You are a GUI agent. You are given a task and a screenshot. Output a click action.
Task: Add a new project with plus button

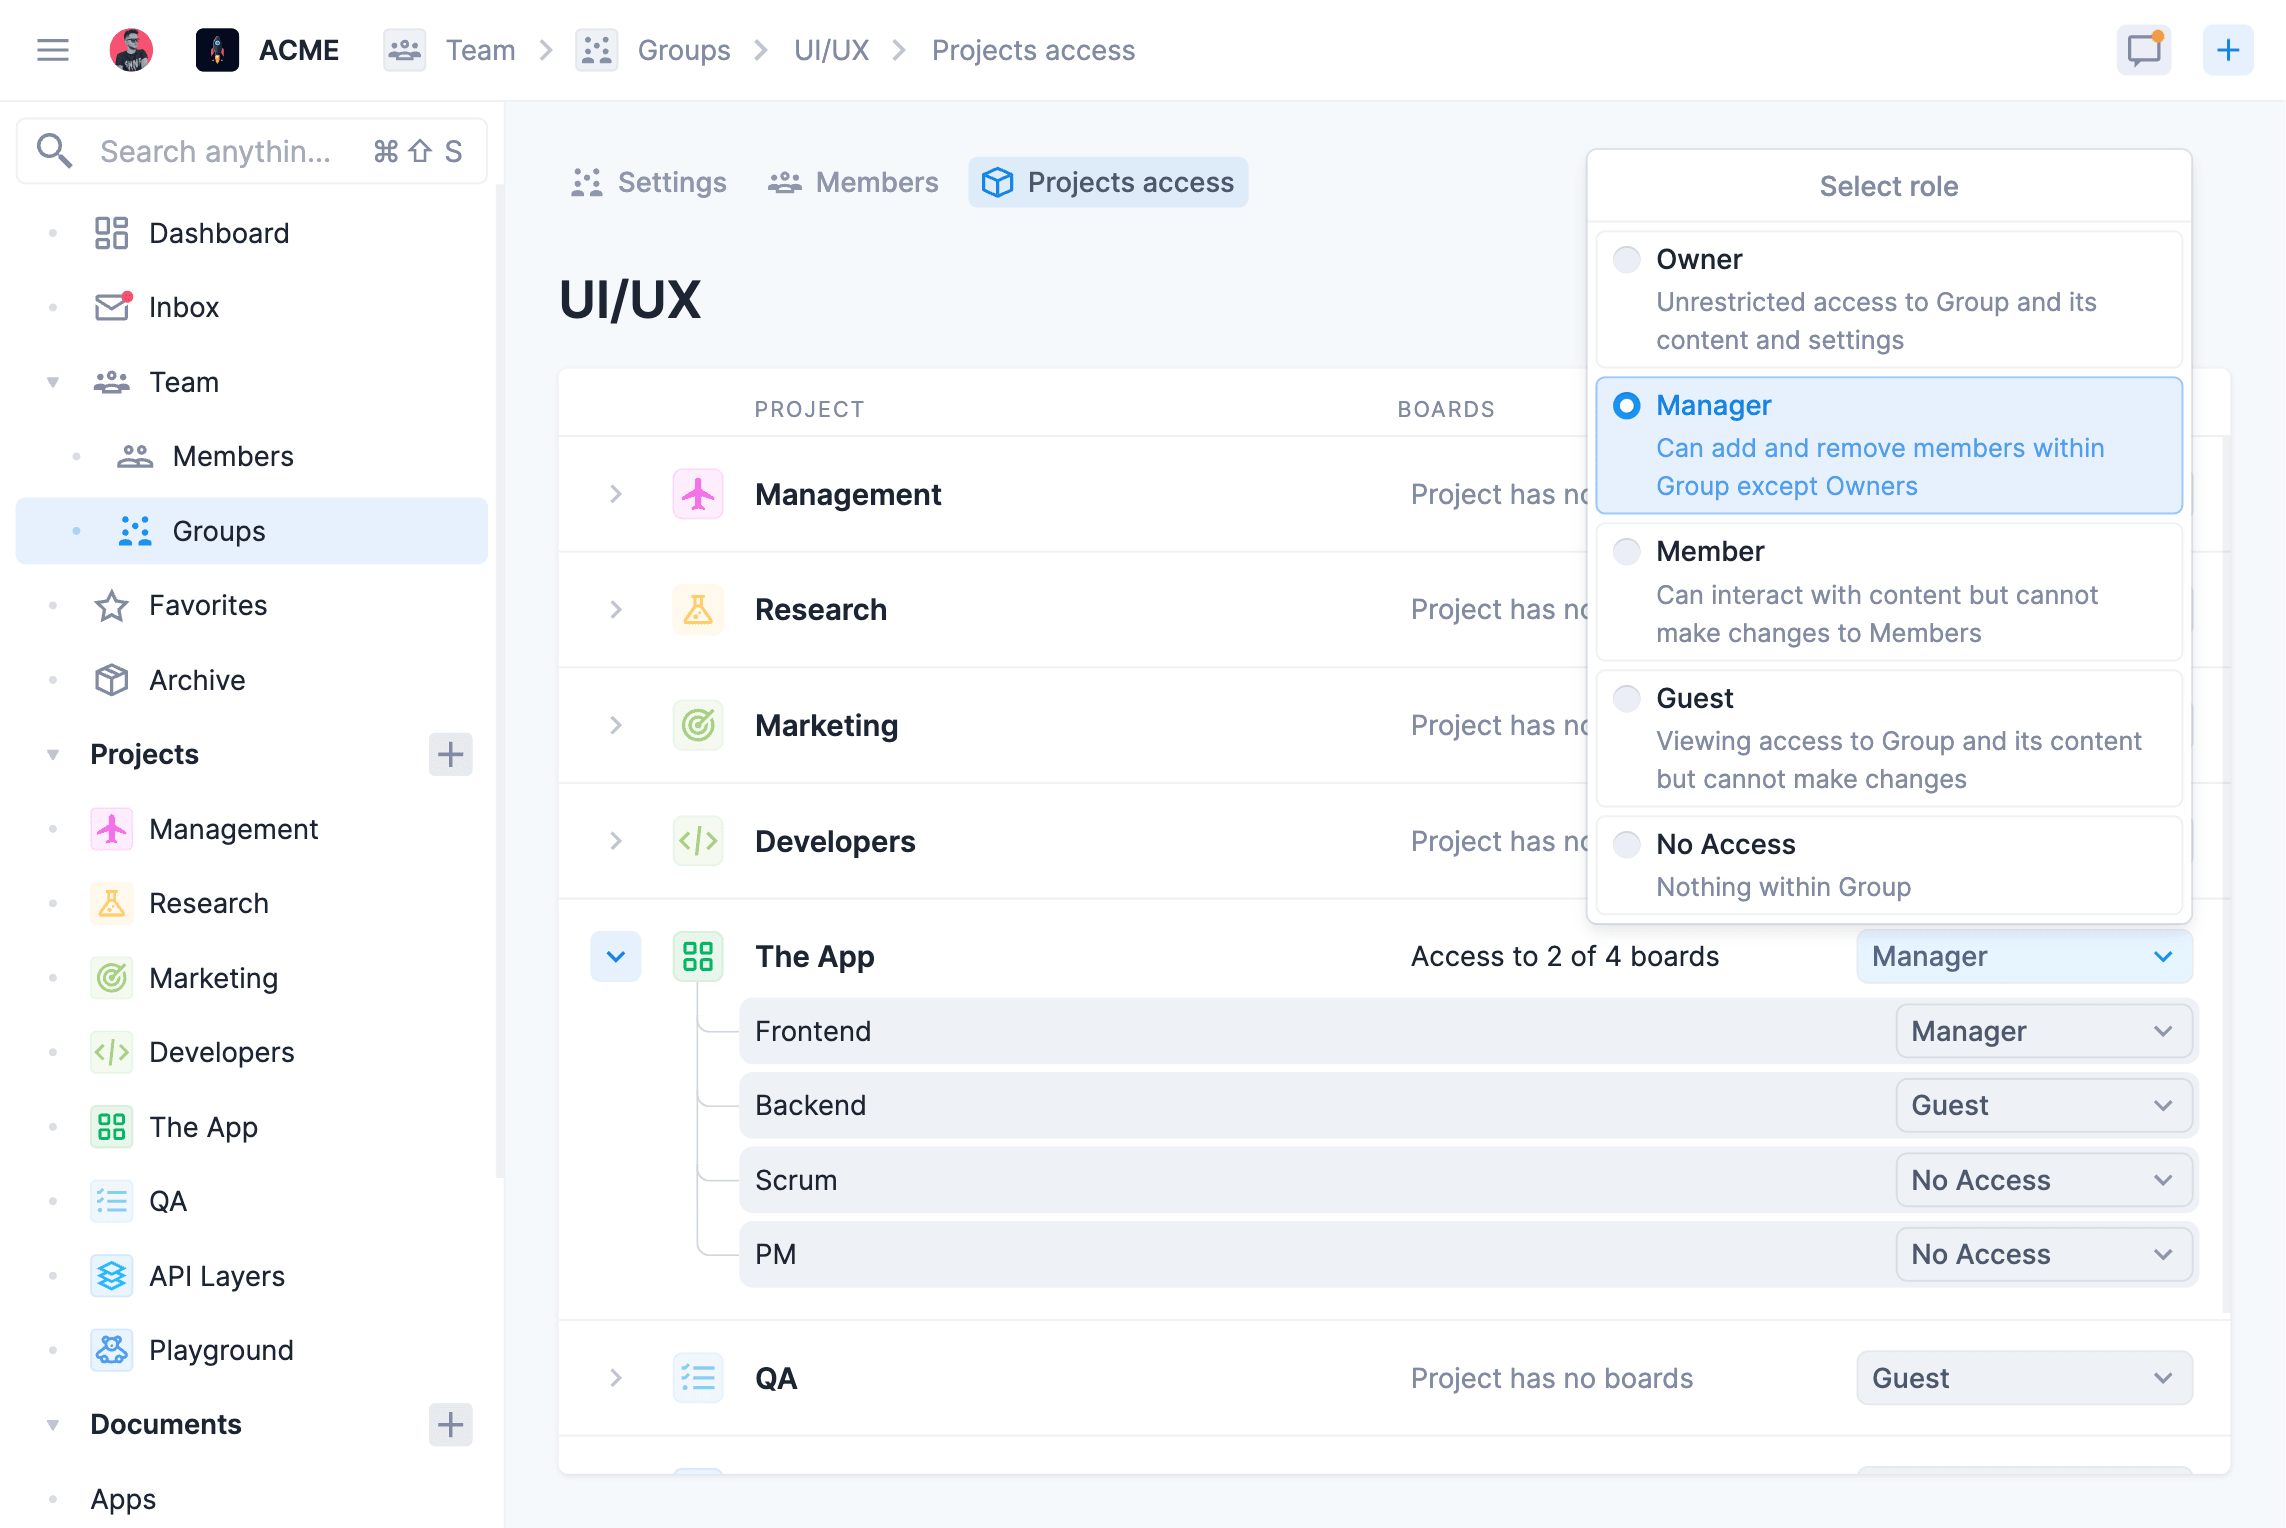tap(451, 755)
